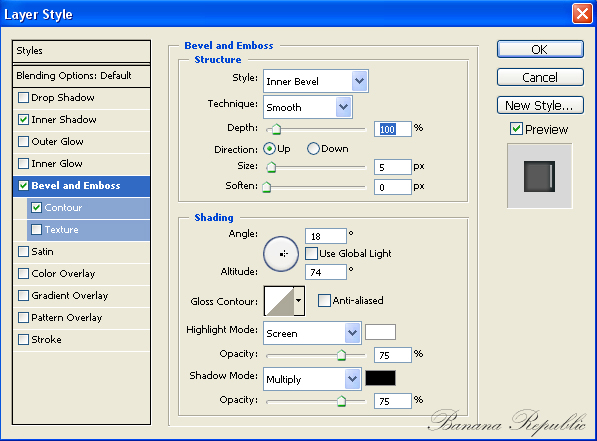The height and width of the screenshot is (441, 597).
Task: Click the Depth slider handle
Action: (276, 129)
